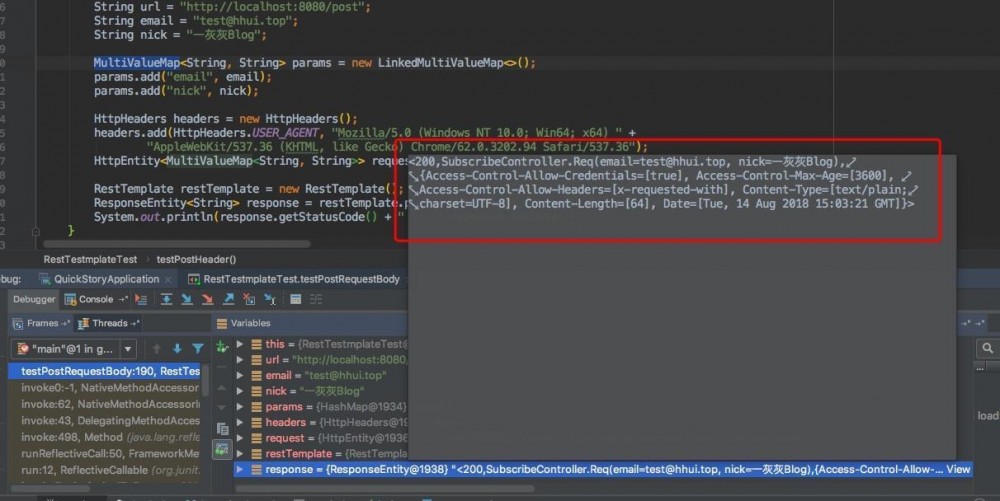Click New Watch green plus icon
Screen dimensions: 1000x501
[x=222, y=347]
